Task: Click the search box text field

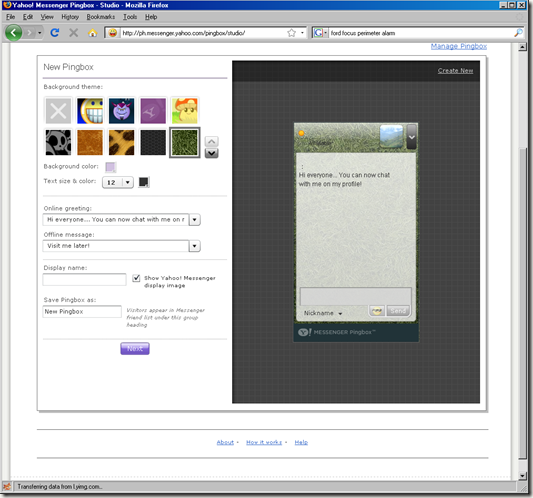Action: [421, 33]
